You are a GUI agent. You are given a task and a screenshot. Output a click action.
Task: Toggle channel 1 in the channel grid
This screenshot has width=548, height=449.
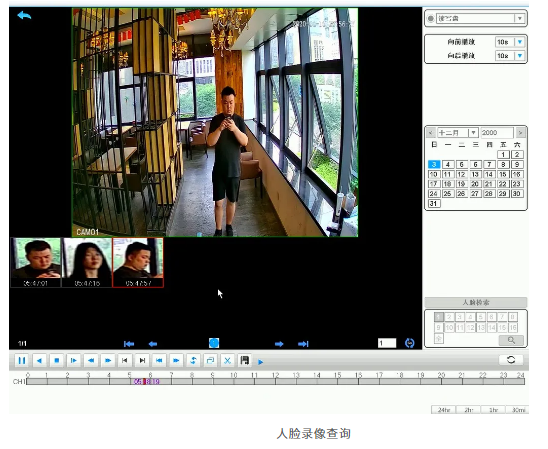[439, 317]
